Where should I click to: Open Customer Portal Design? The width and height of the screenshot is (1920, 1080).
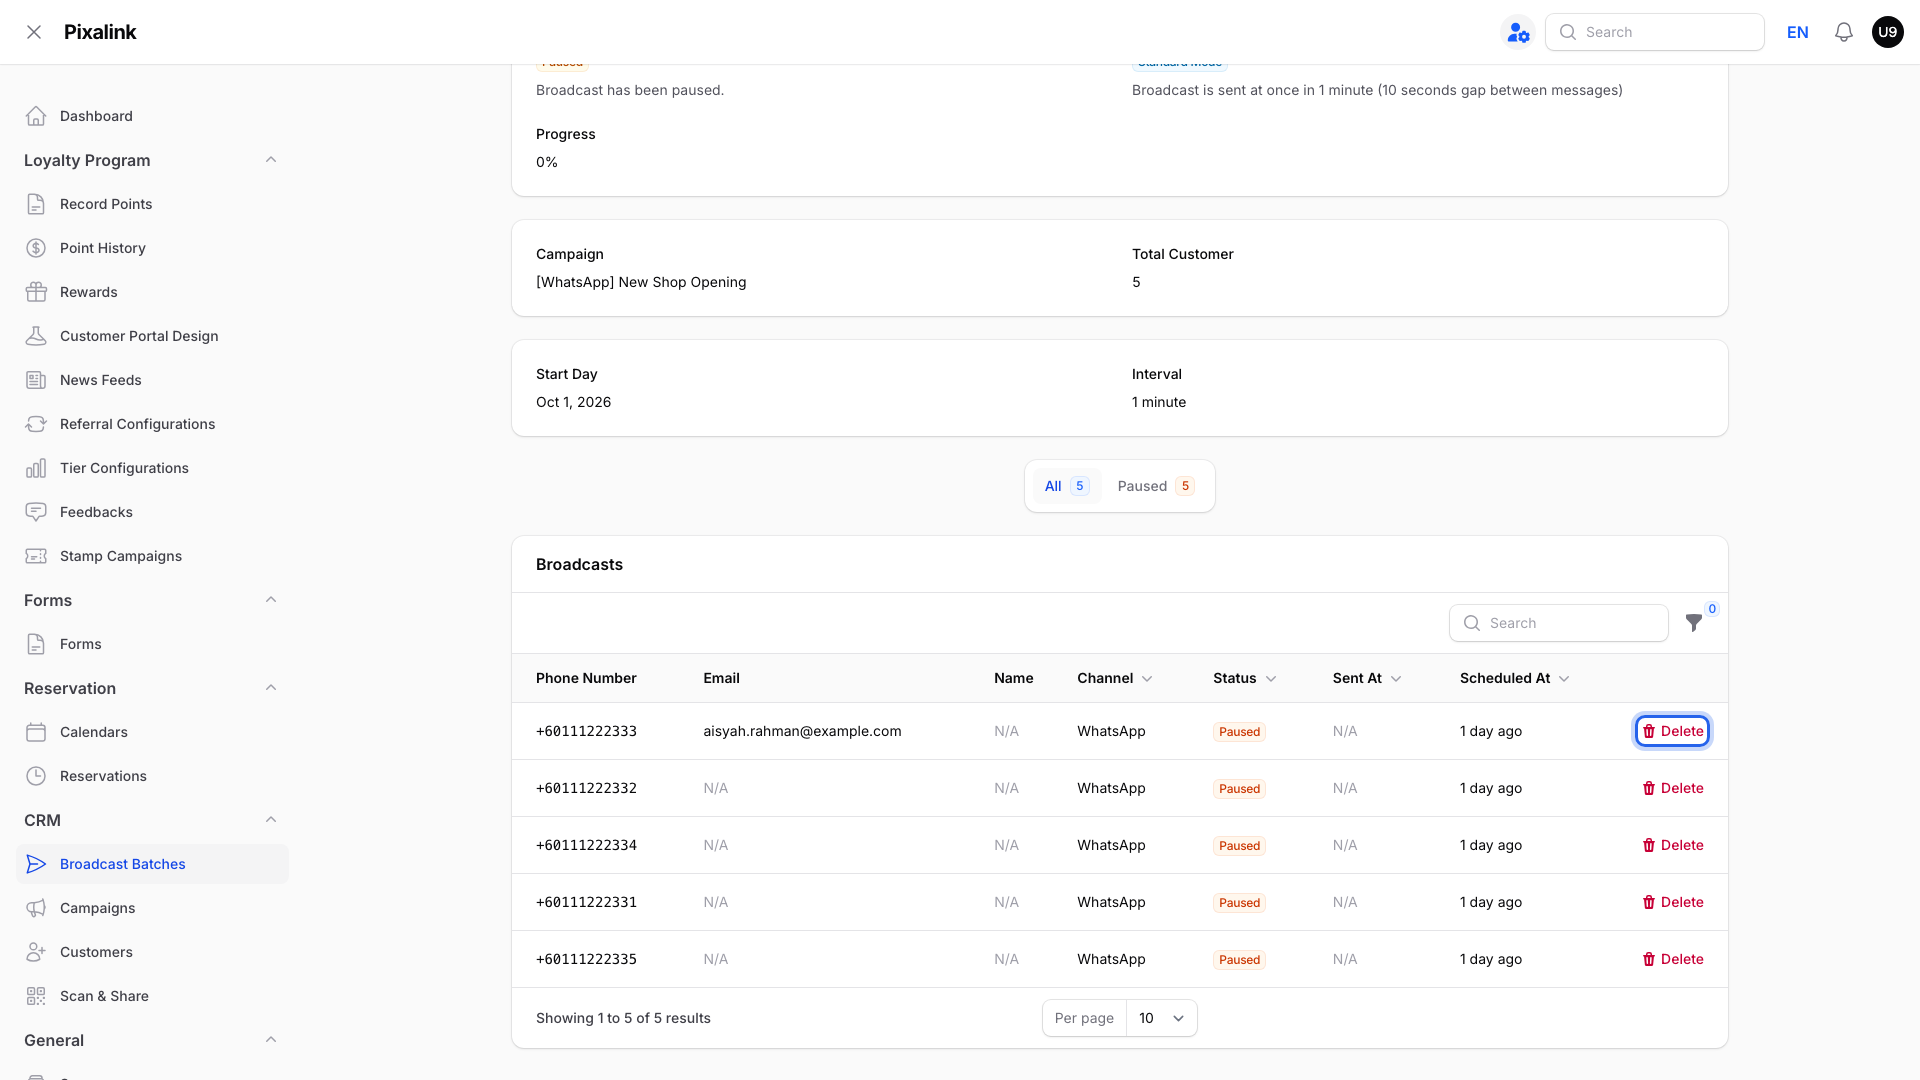click(x=152, y=336)
